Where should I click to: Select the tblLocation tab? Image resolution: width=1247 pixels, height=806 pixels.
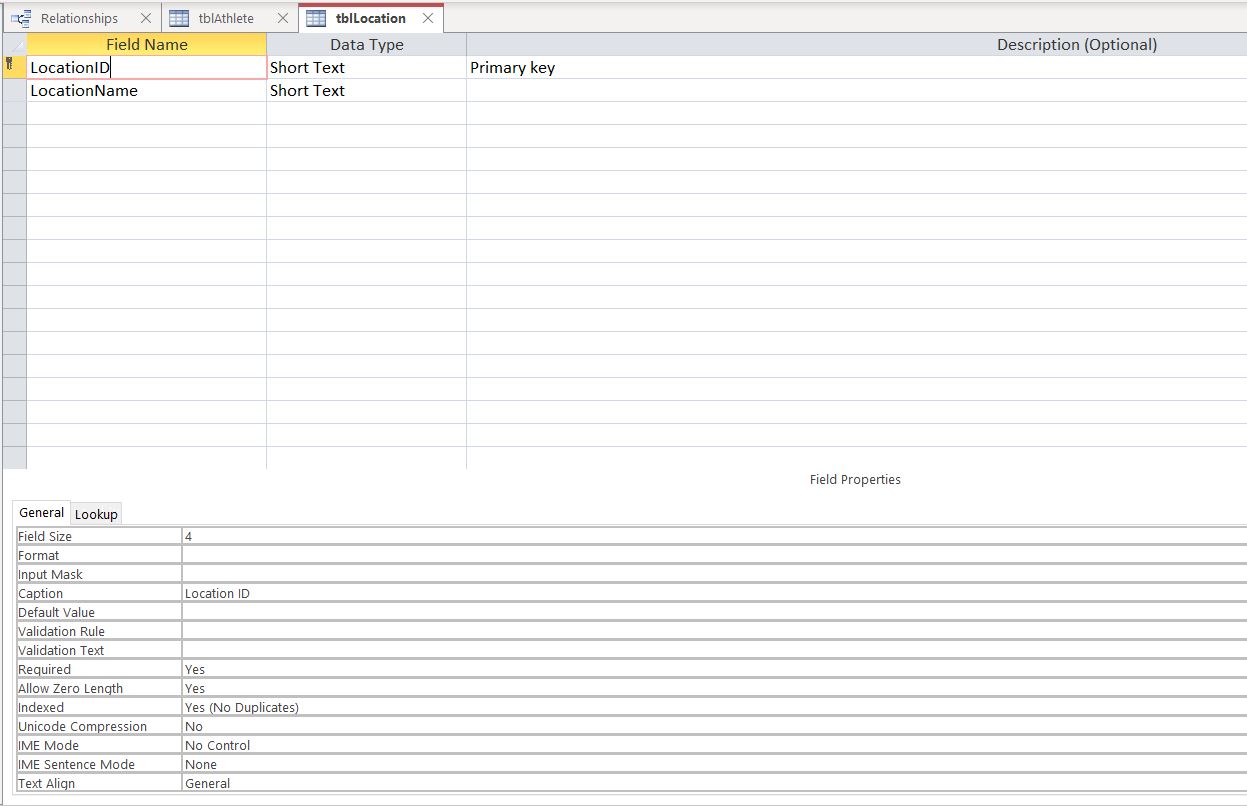(371, 18)
